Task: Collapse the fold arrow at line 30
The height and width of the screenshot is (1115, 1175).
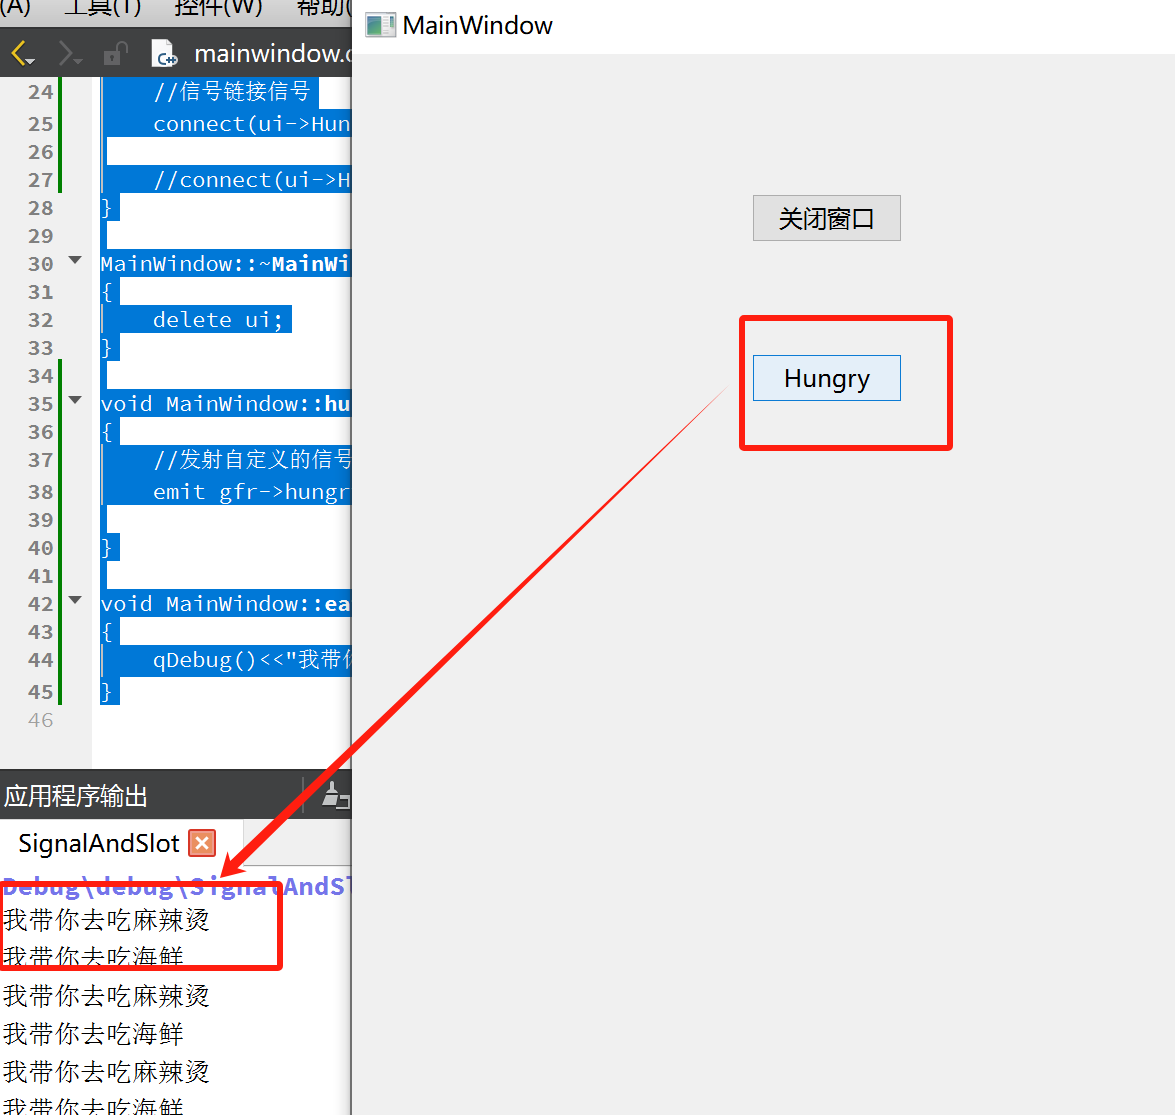Action: [75, 260]
